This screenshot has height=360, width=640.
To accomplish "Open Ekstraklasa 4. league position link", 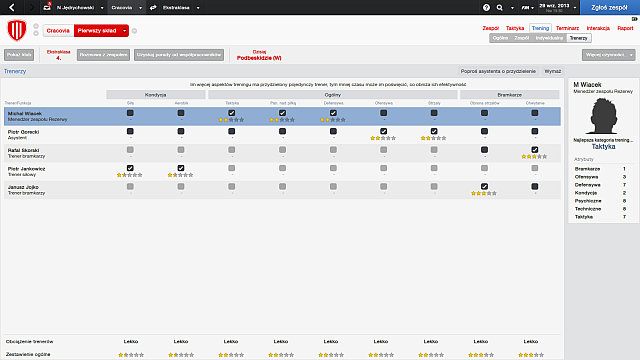I will coord(58,55).
